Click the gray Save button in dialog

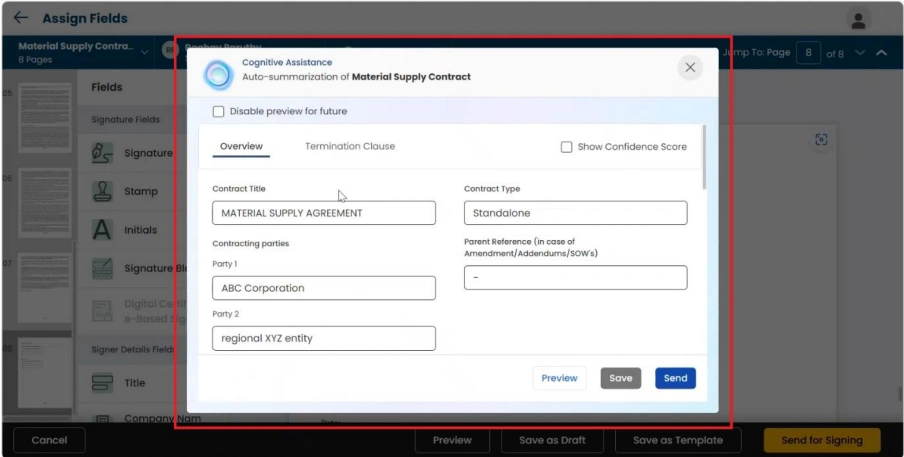tap(621, 378)
